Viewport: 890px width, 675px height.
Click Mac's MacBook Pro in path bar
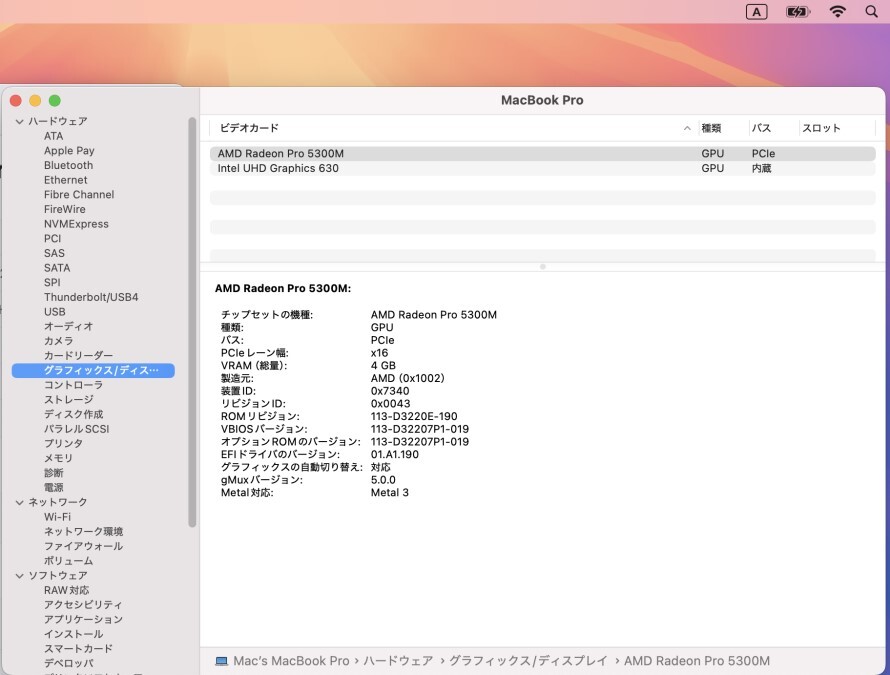point(291,661)
